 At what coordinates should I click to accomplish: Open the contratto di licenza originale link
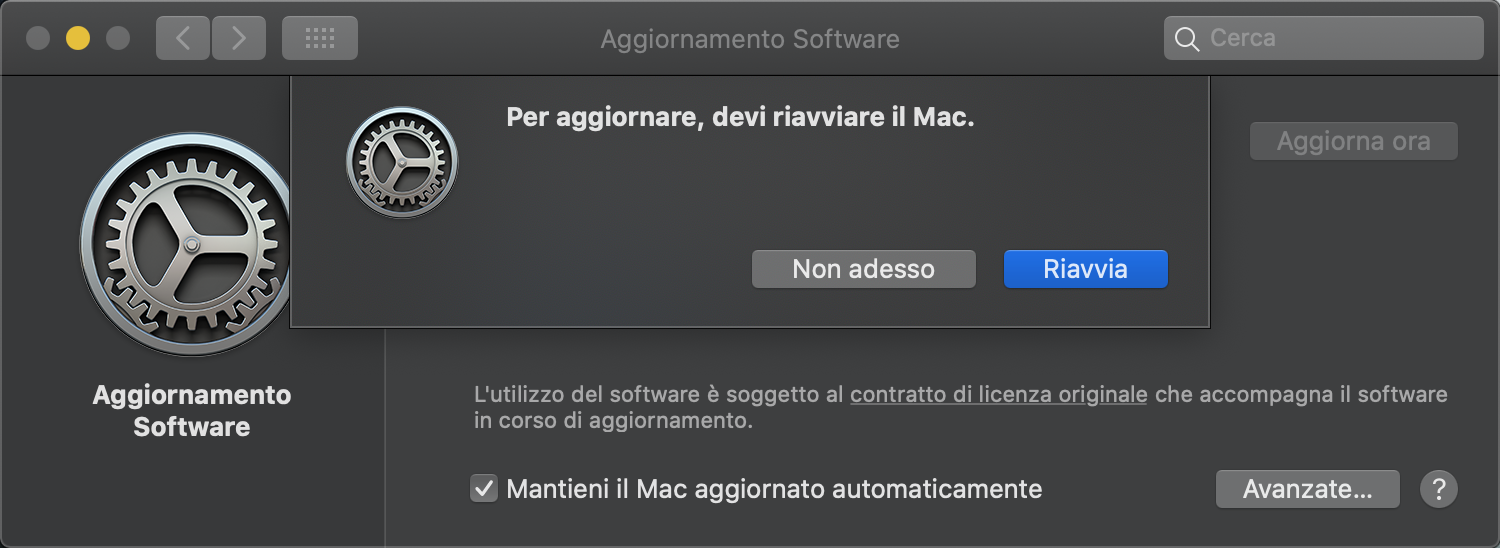click(x=998, y=395)
